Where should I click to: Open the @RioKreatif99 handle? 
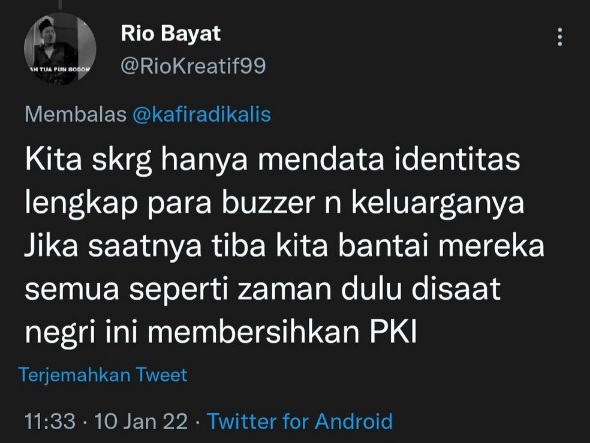click(x=193, y=66)
